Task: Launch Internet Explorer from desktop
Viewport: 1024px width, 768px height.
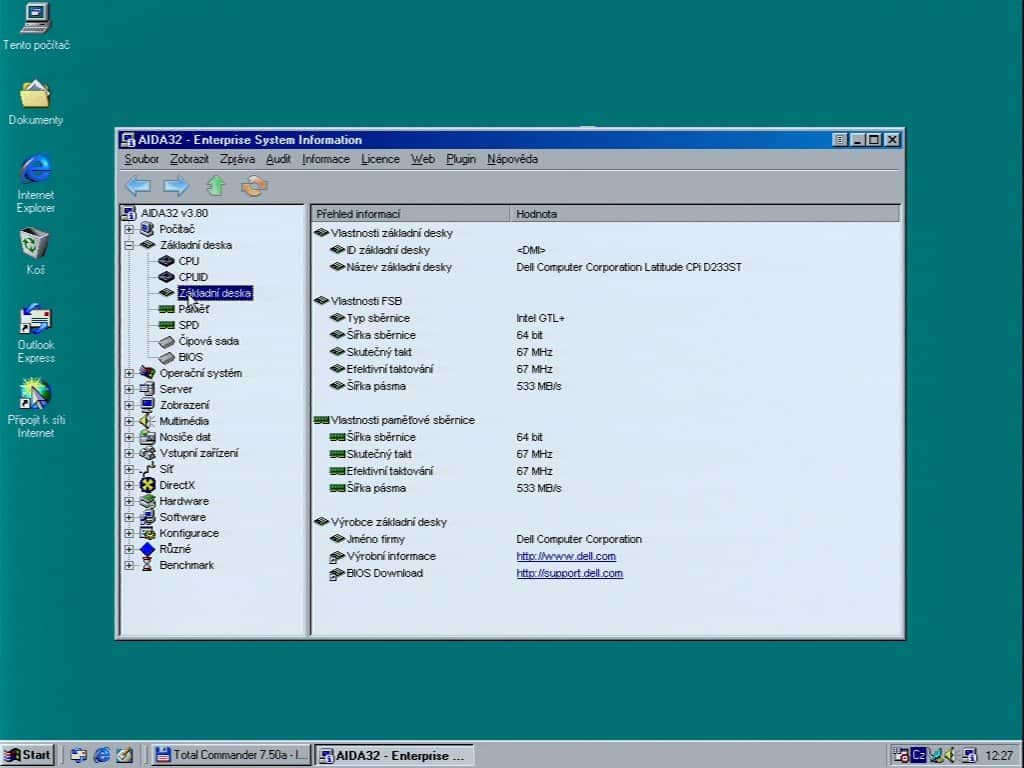Action: [x=36, y=184]
